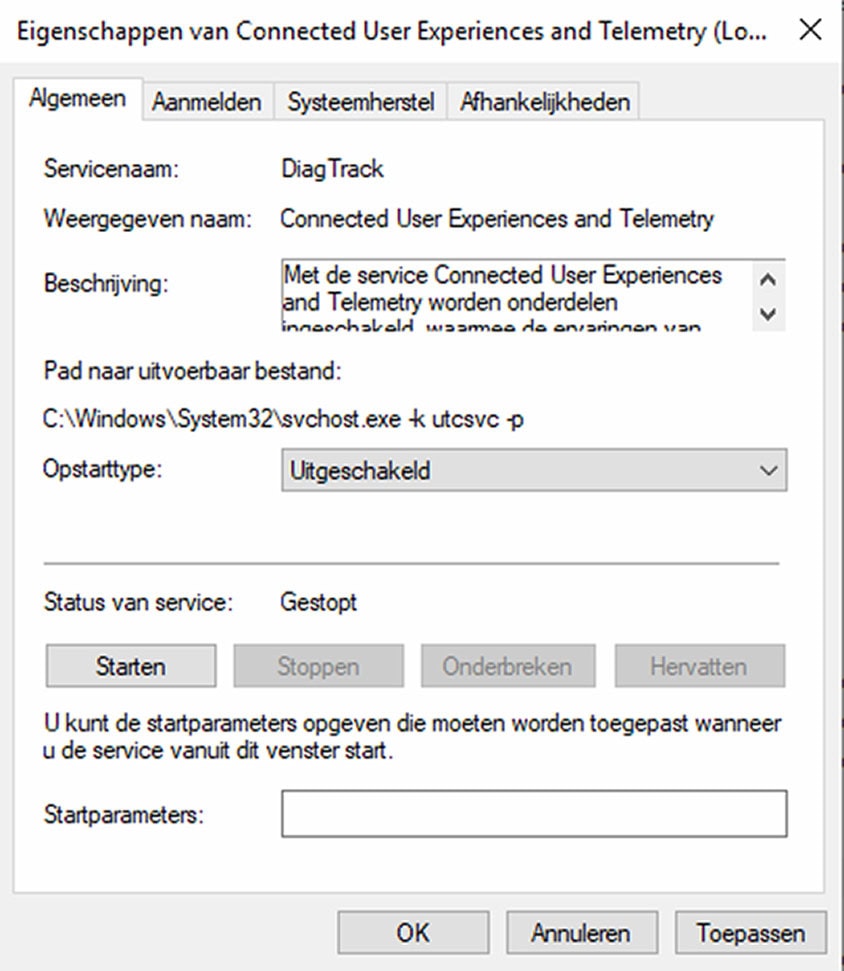The height and width of the screenshot is (971, 844).
Task: Close the properties dialog with the X
Action: [810, 30]
